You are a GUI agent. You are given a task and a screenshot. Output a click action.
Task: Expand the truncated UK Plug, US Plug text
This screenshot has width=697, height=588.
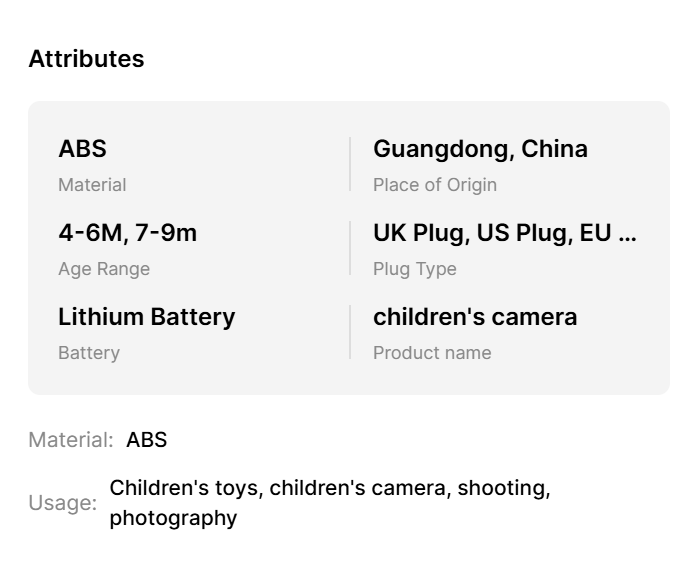(x=504, y=233)
